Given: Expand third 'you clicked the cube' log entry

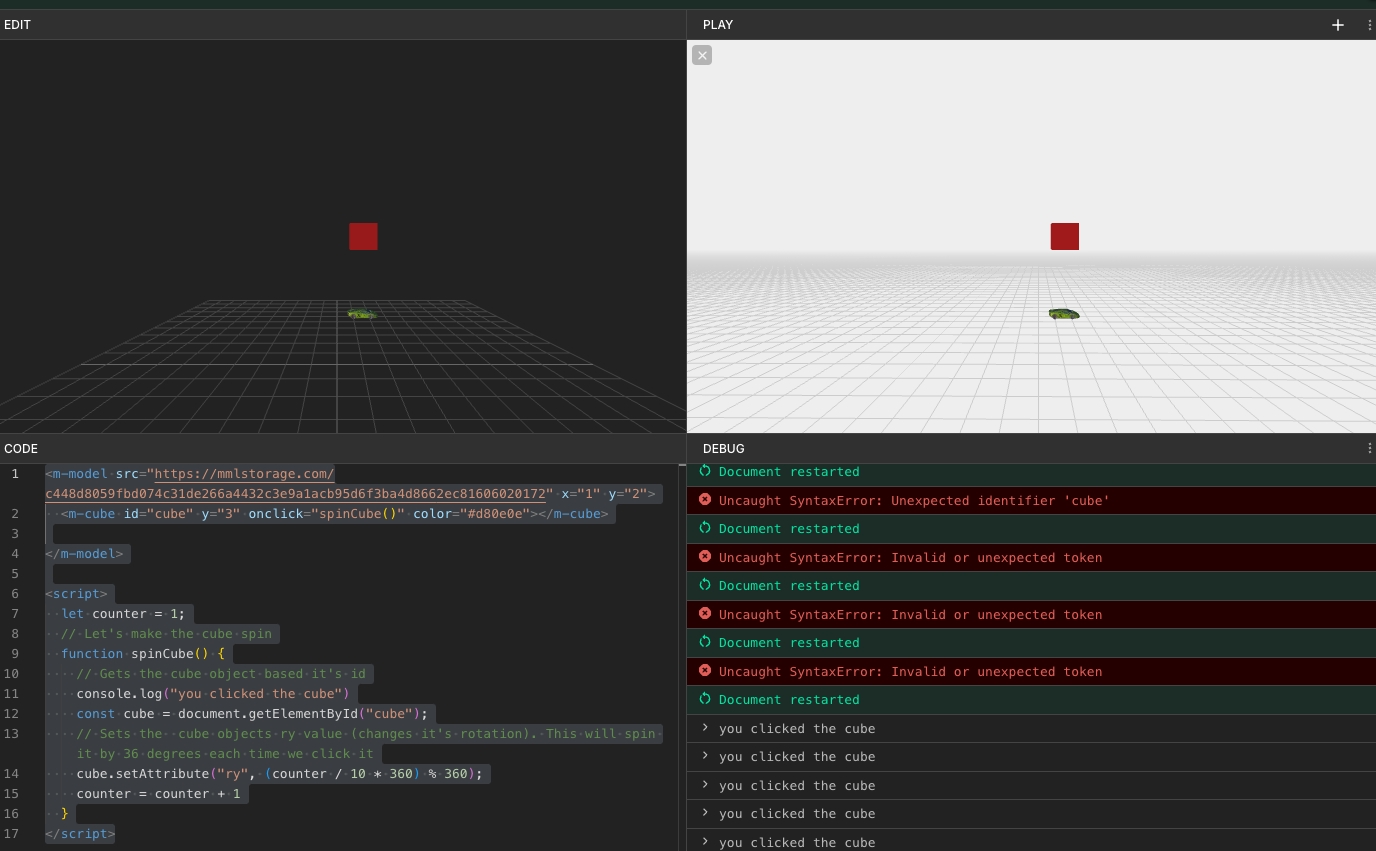Looking at the screenshot, I should click(x=705, y=785).
